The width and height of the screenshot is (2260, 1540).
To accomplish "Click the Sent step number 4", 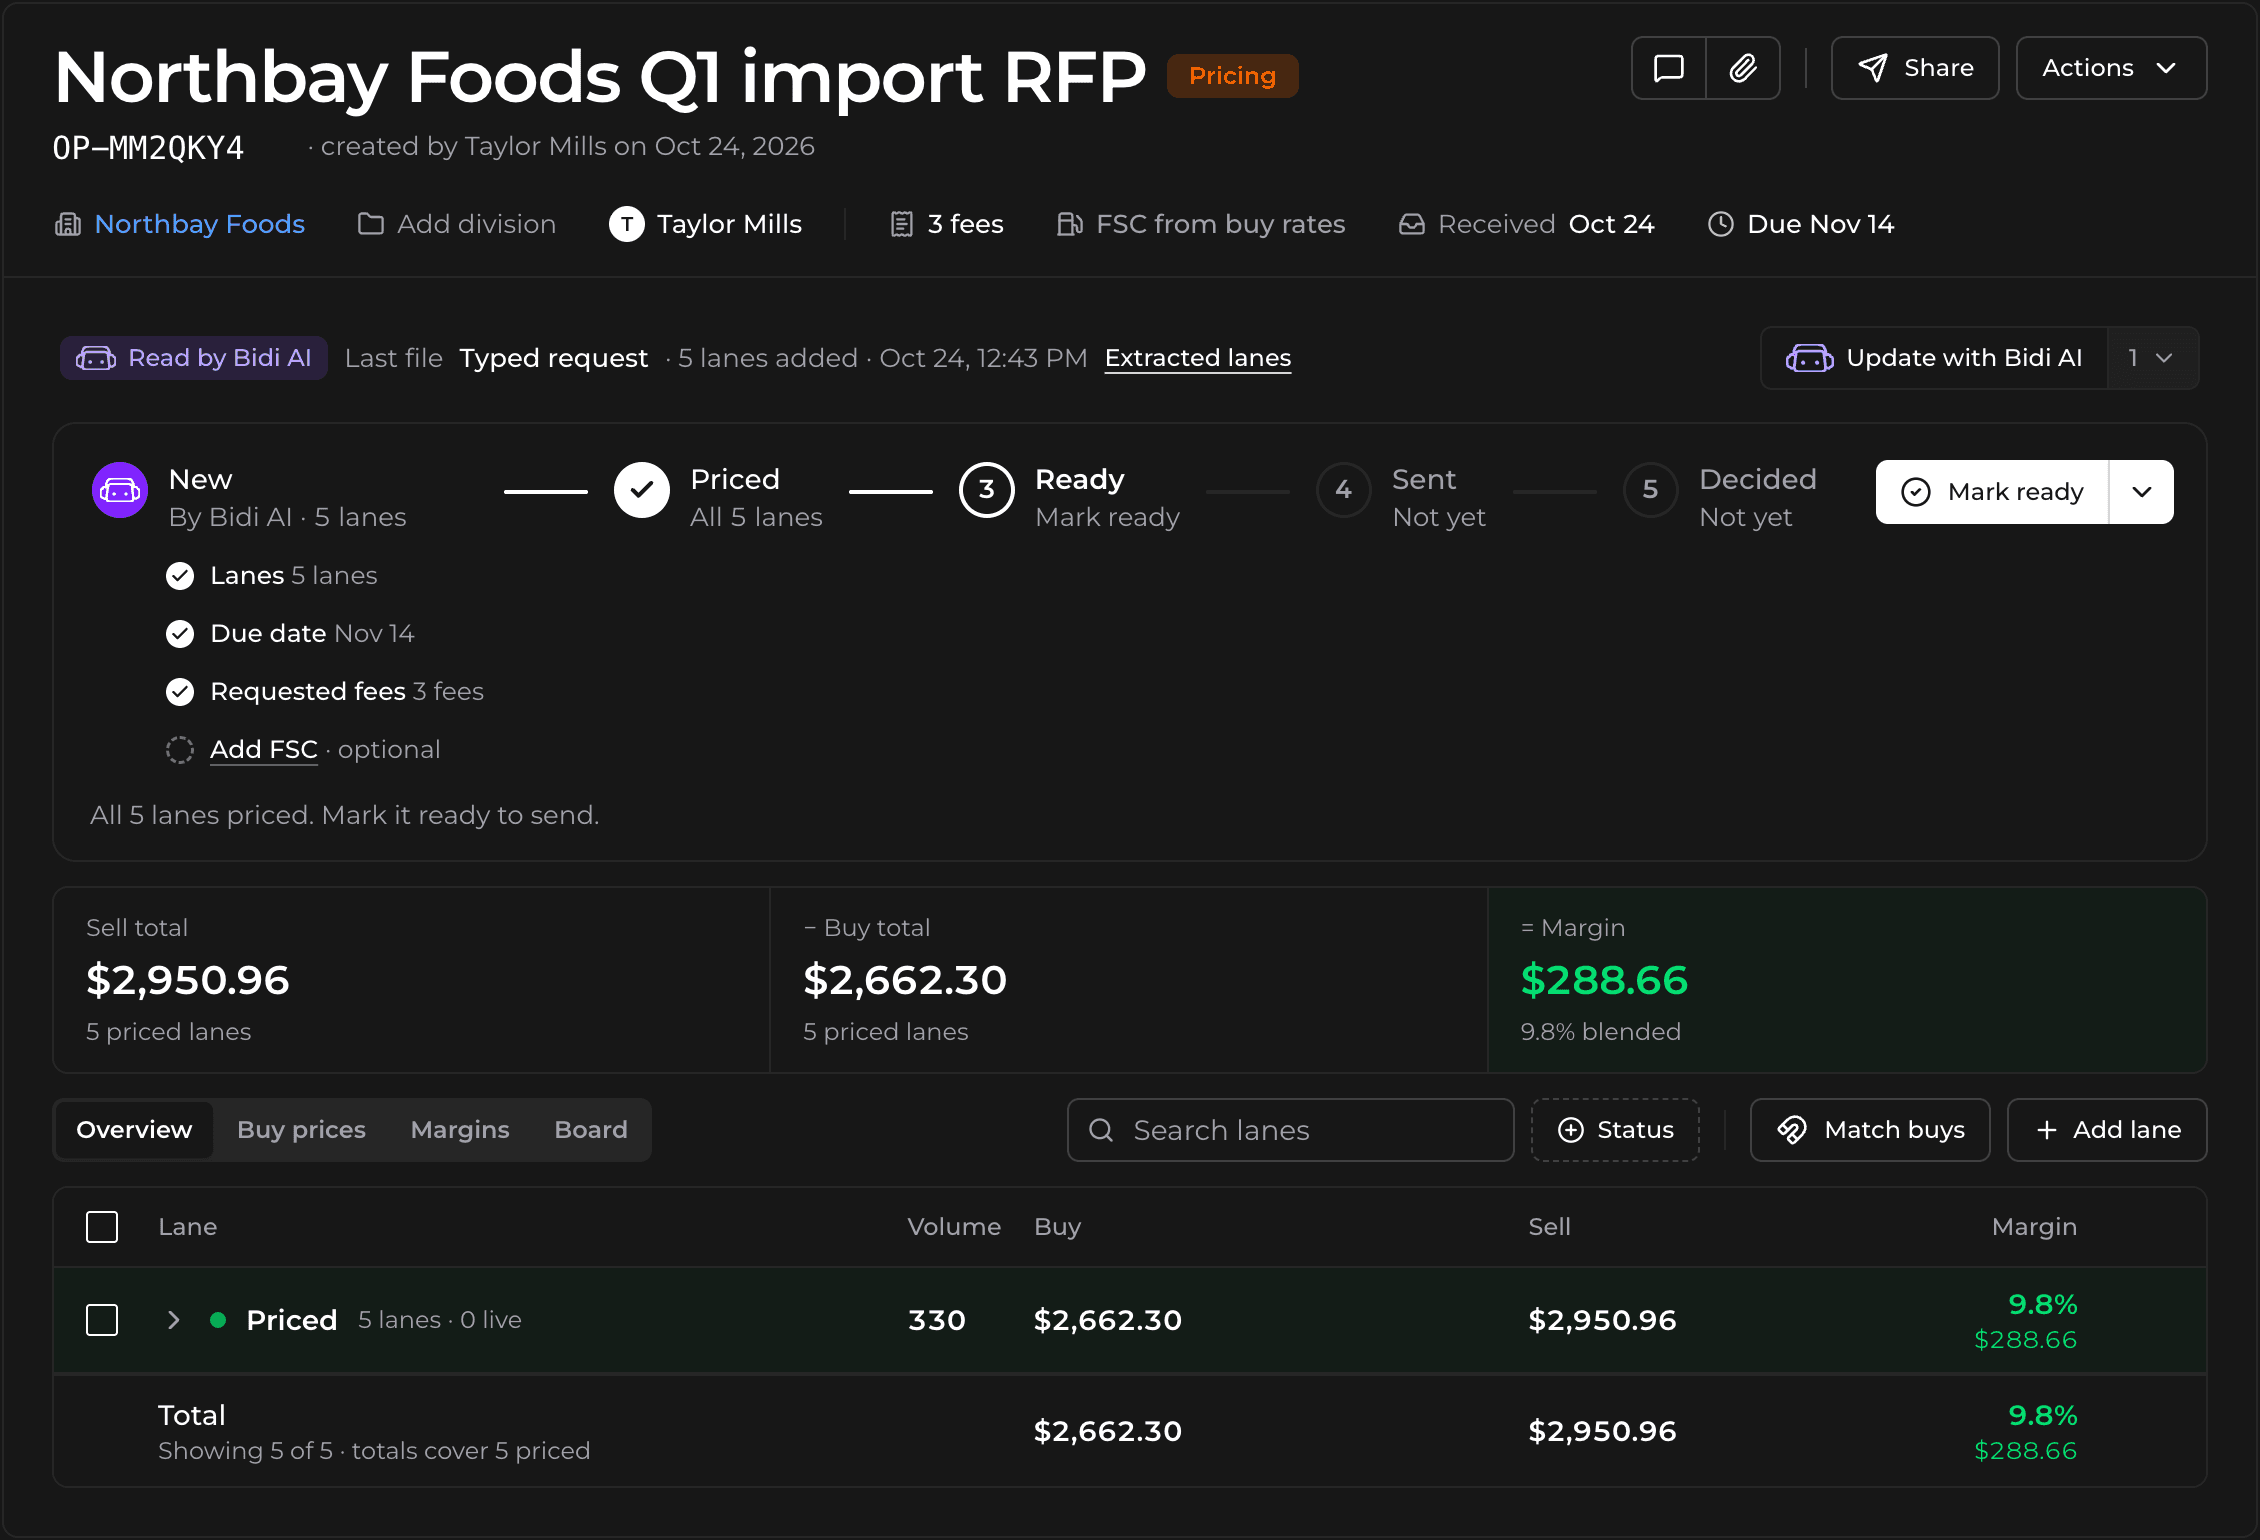I will click(1344, 490).
